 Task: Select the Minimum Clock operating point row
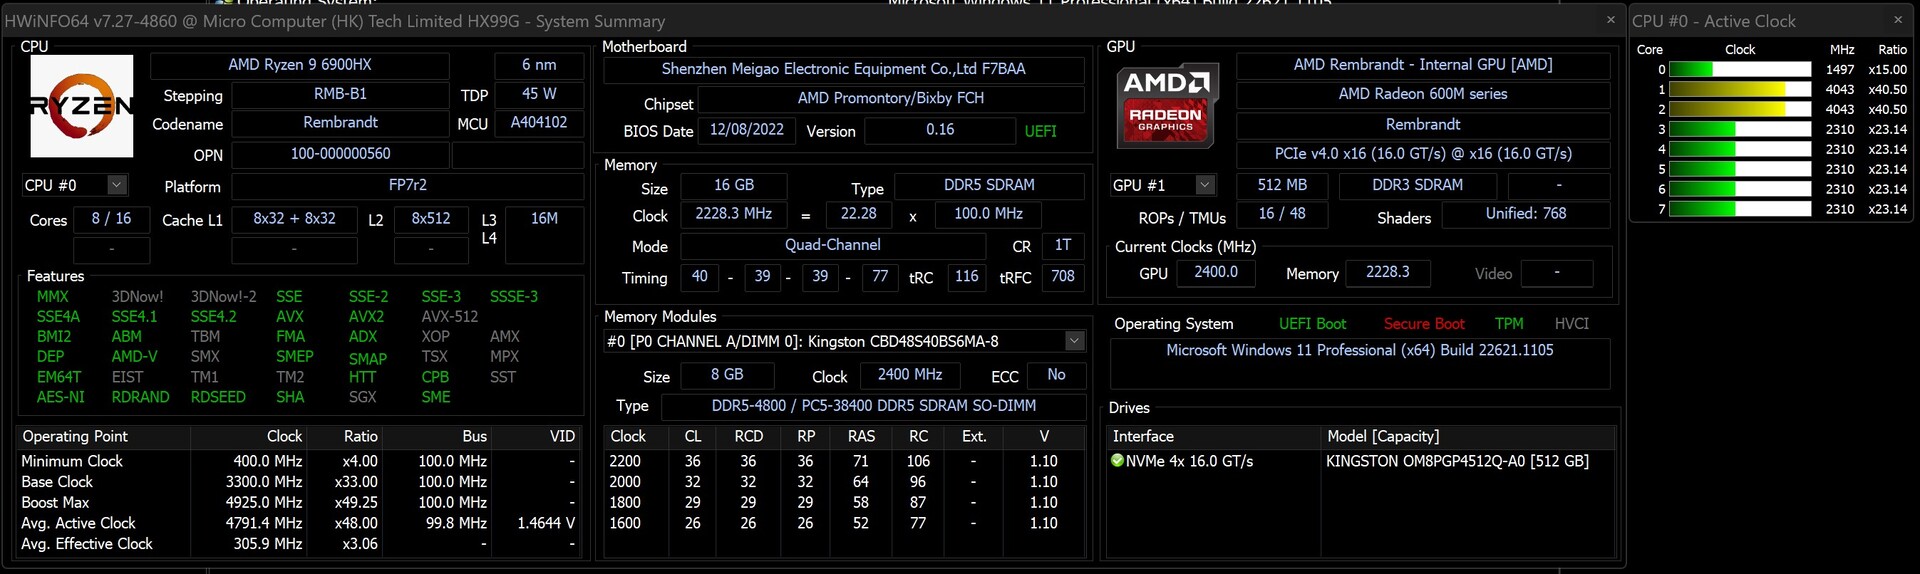coord(298,461)
